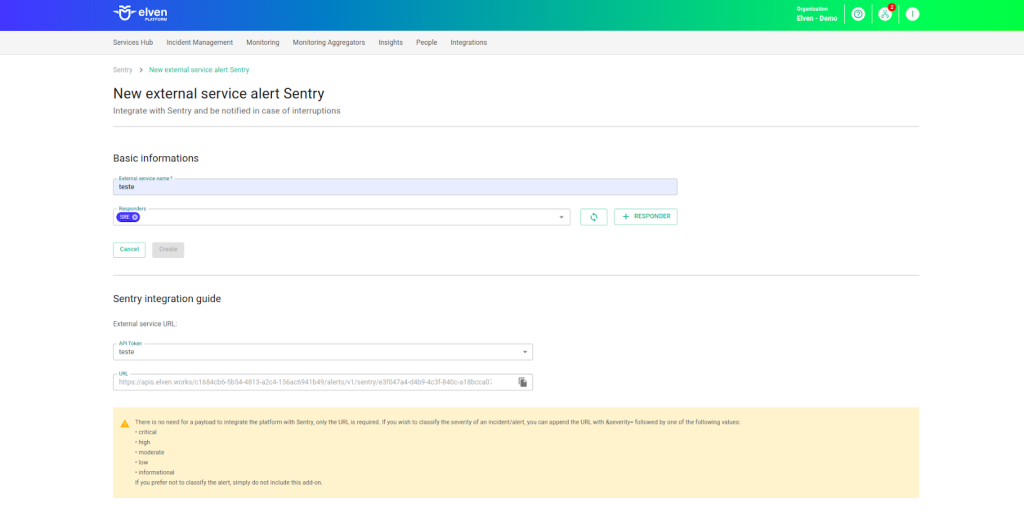
Task: Click the add Responder button
Action: 645,217
